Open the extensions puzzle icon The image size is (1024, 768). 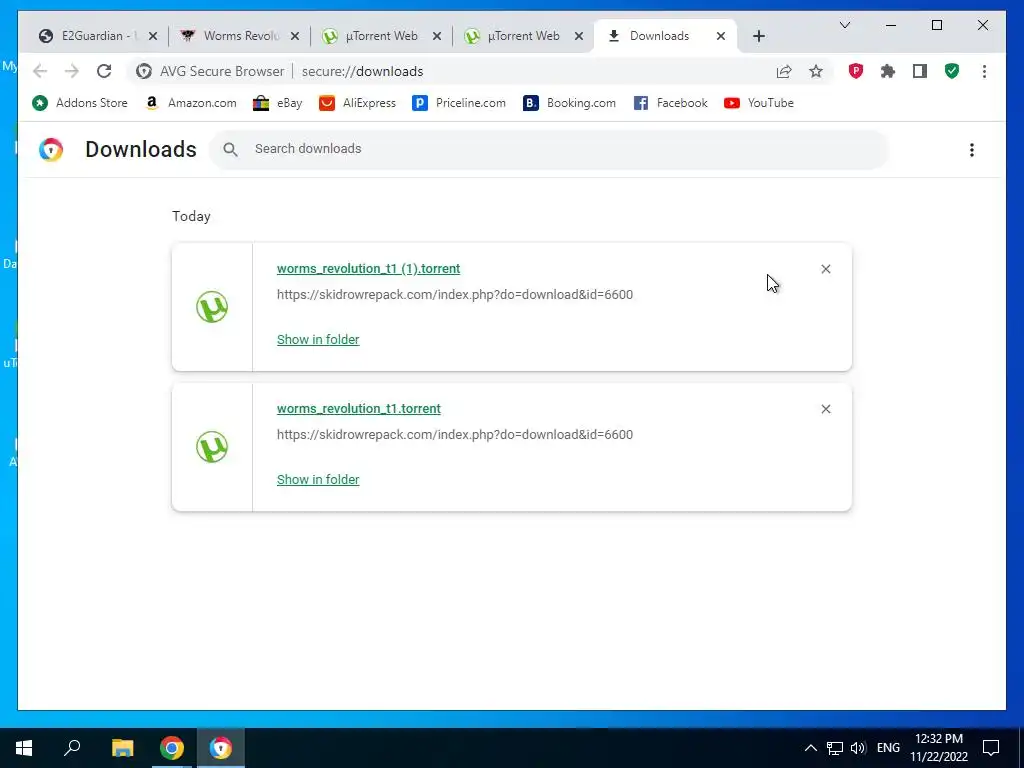pos(888,71)
